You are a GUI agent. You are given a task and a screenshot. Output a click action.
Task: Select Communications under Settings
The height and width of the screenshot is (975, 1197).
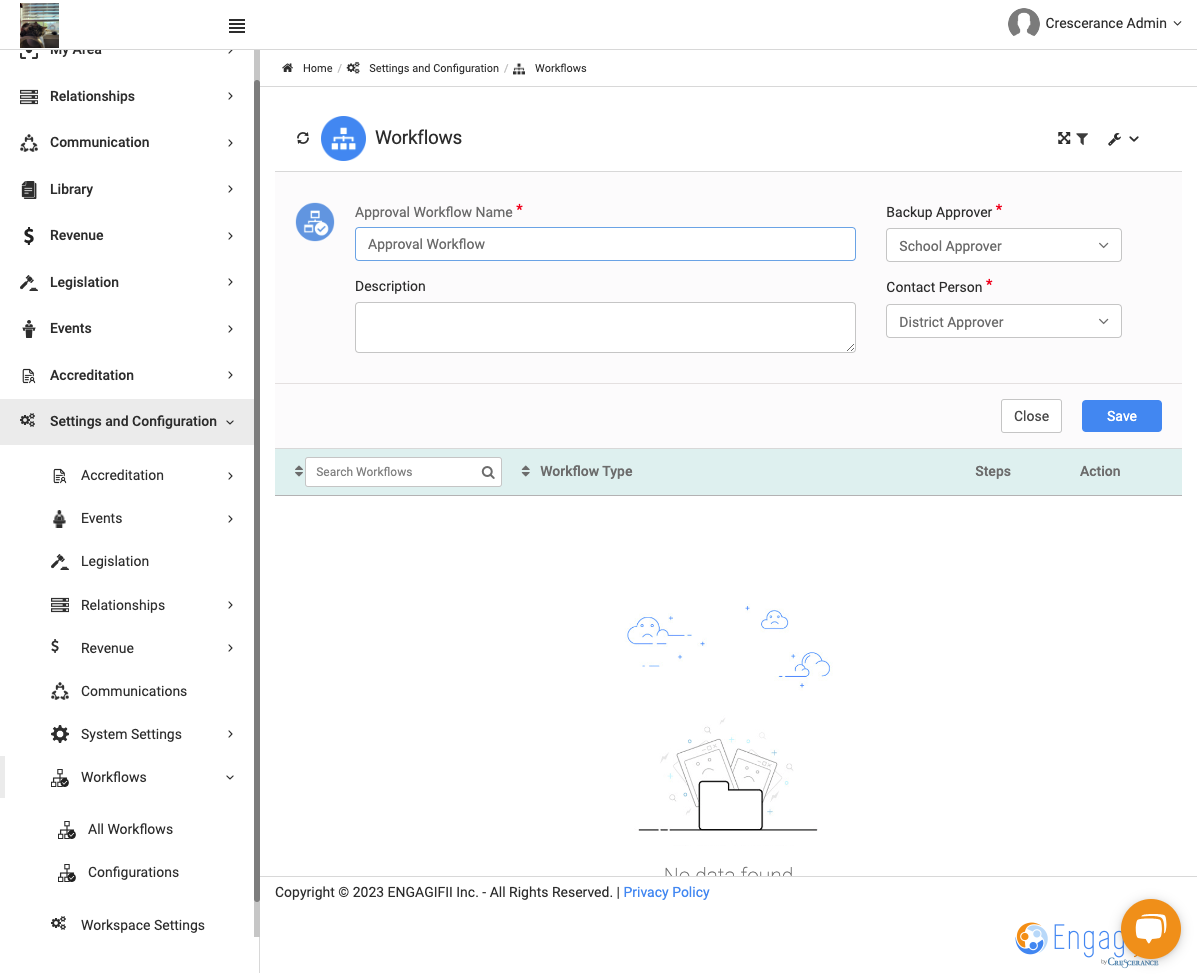point(134,692)
